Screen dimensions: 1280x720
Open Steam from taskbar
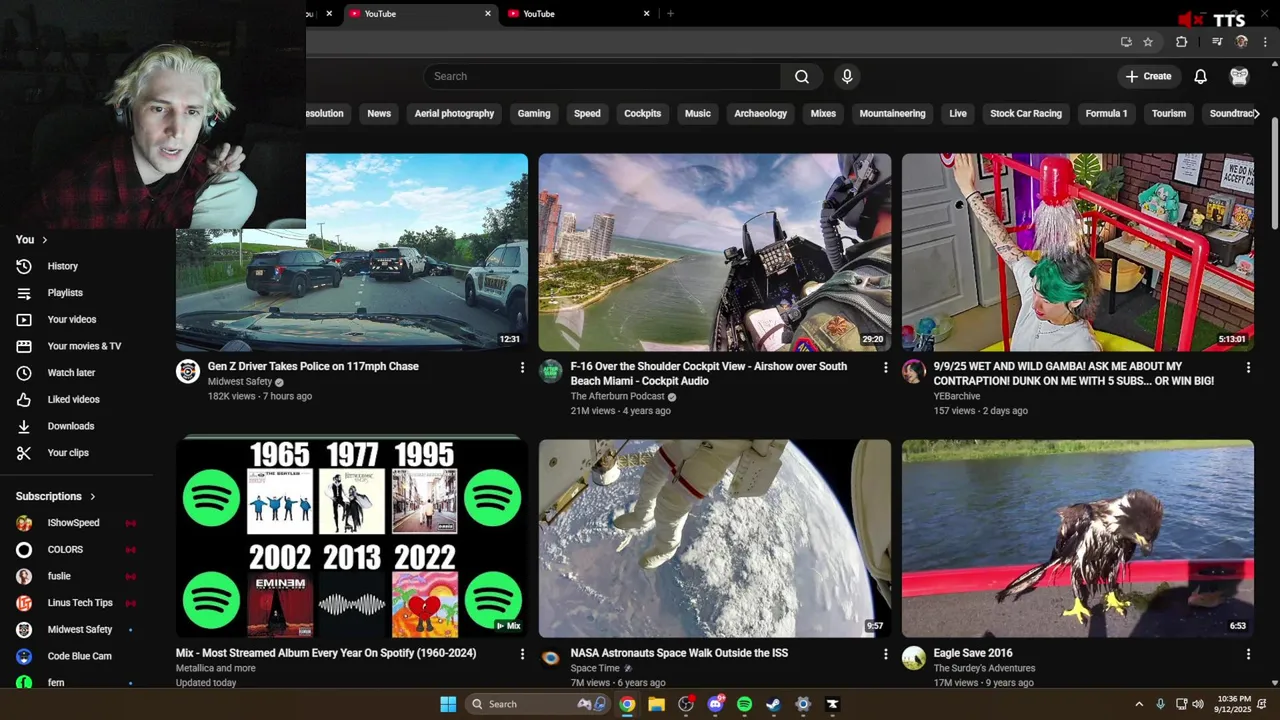773,704
